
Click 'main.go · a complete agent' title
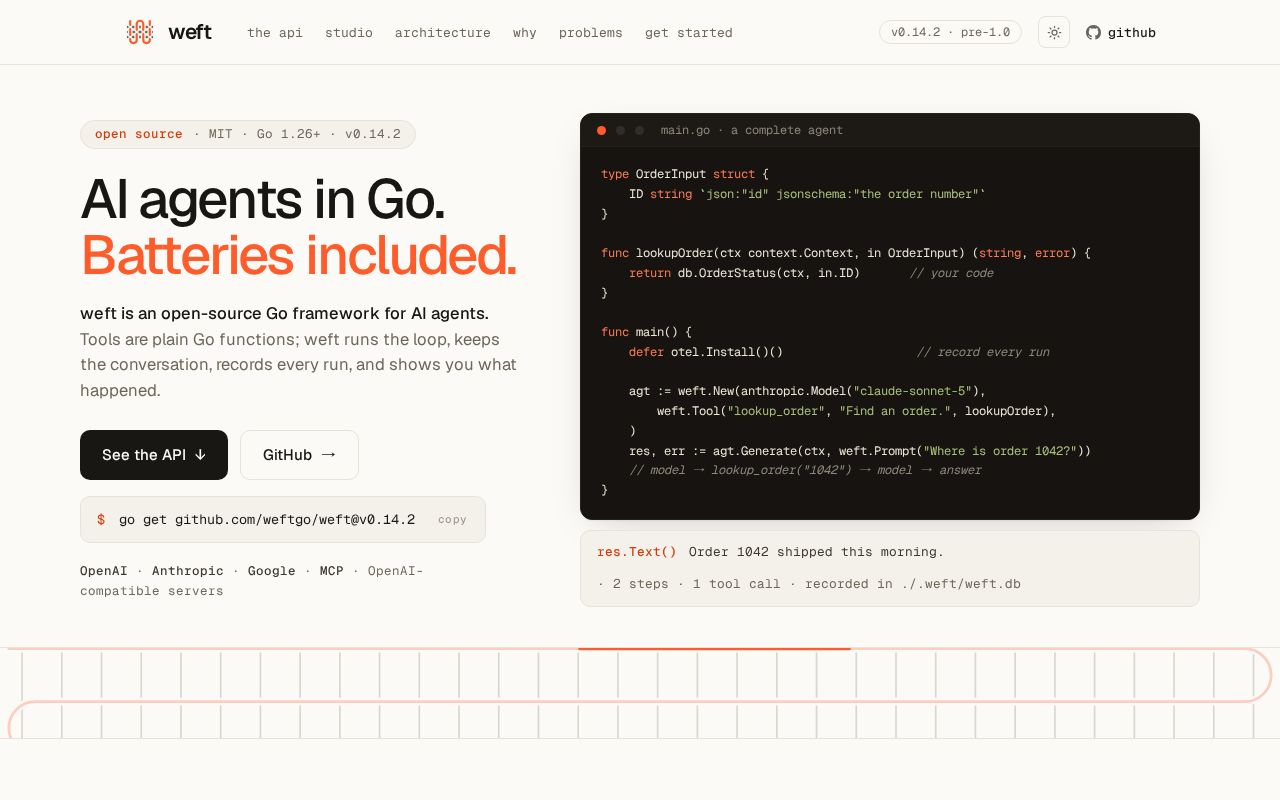click(x=752, y=130)
